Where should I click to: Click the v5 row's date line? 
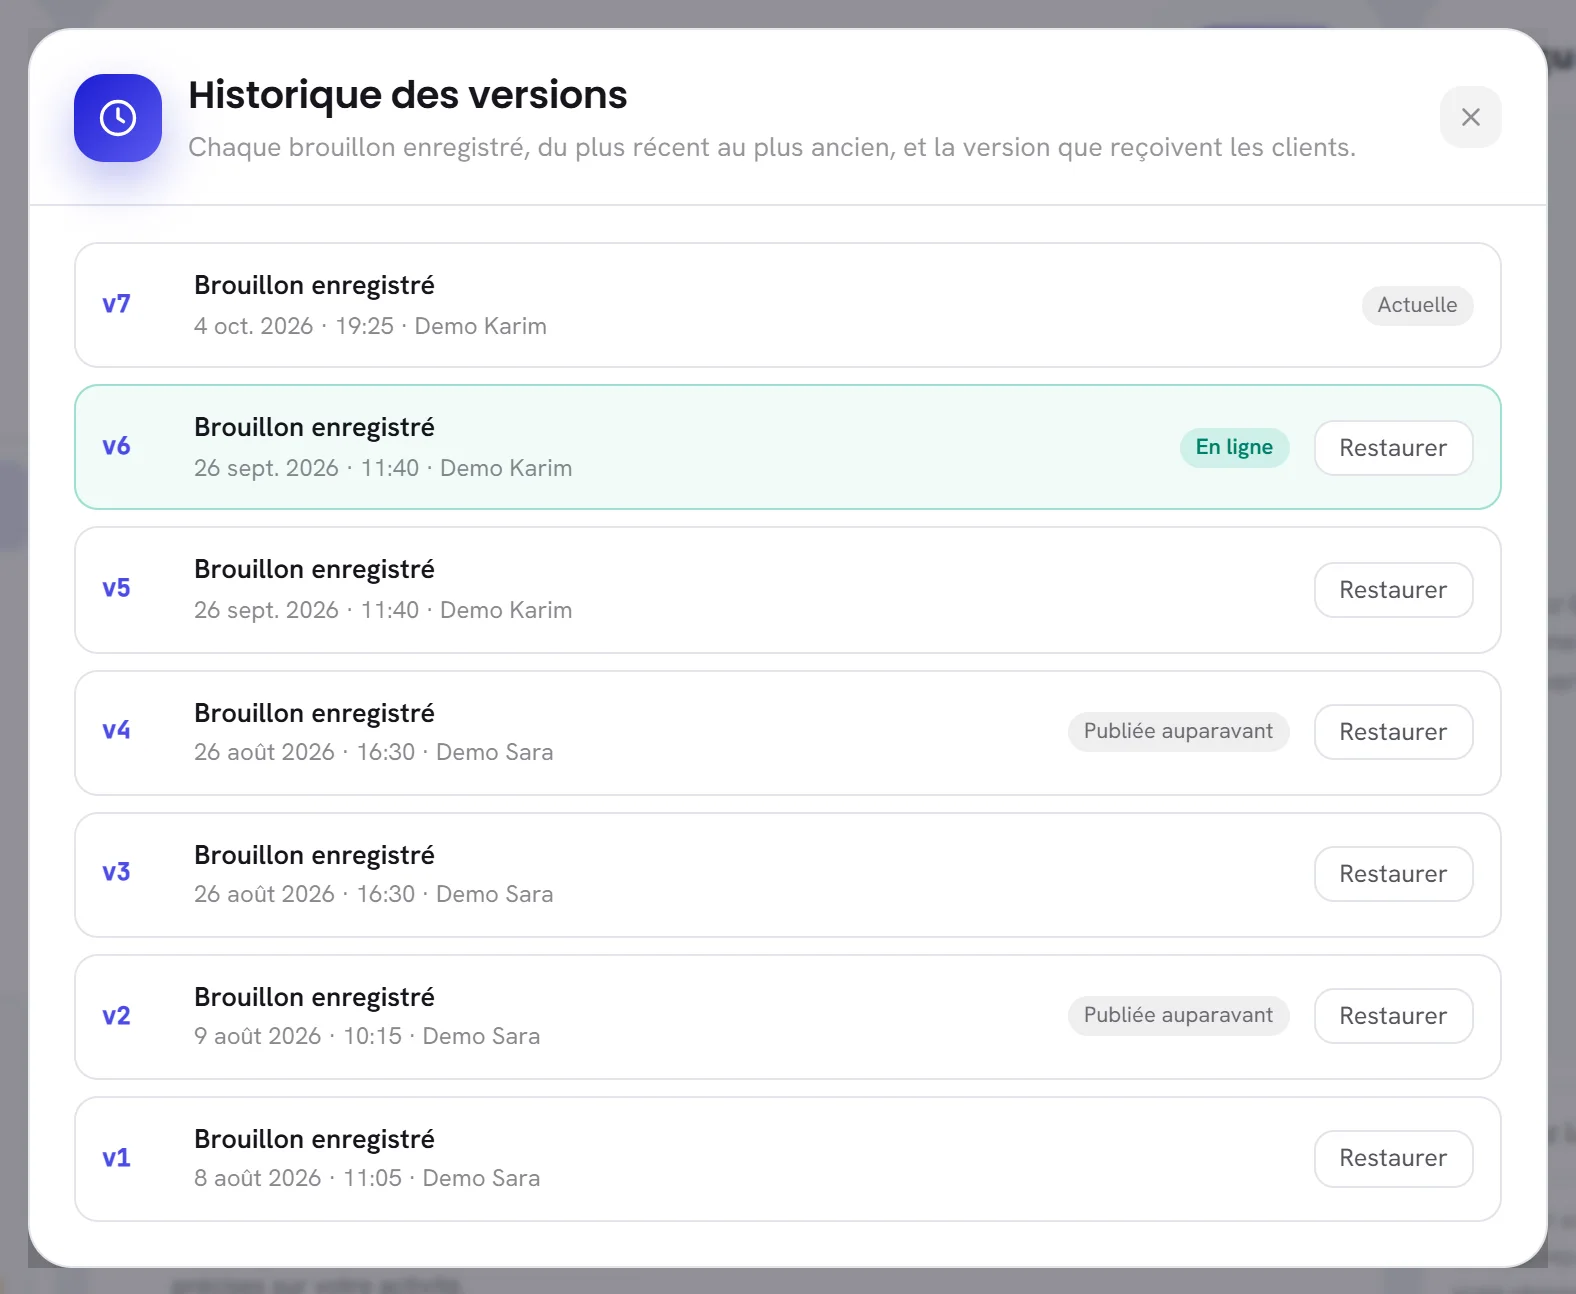pyautogui.click(x=383, y=610)
